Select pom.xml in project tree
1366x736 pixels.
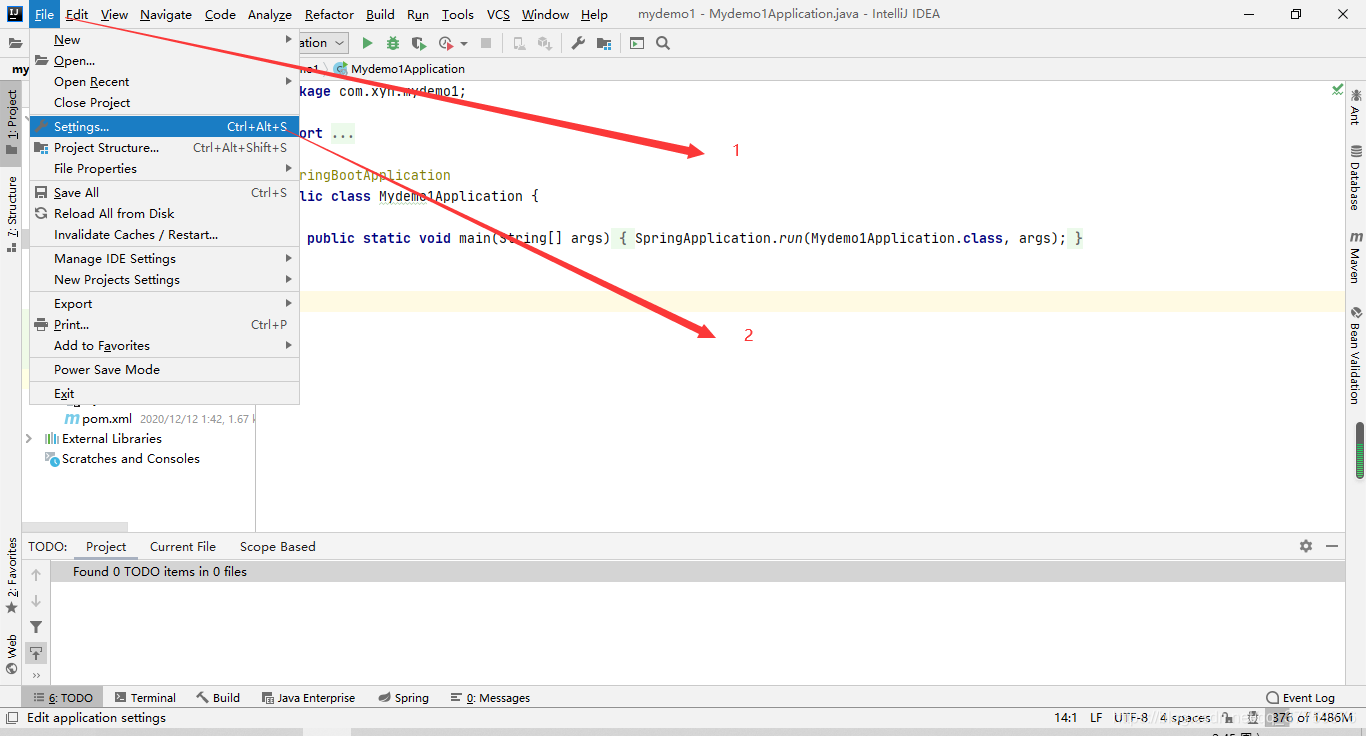pos(107,419)
